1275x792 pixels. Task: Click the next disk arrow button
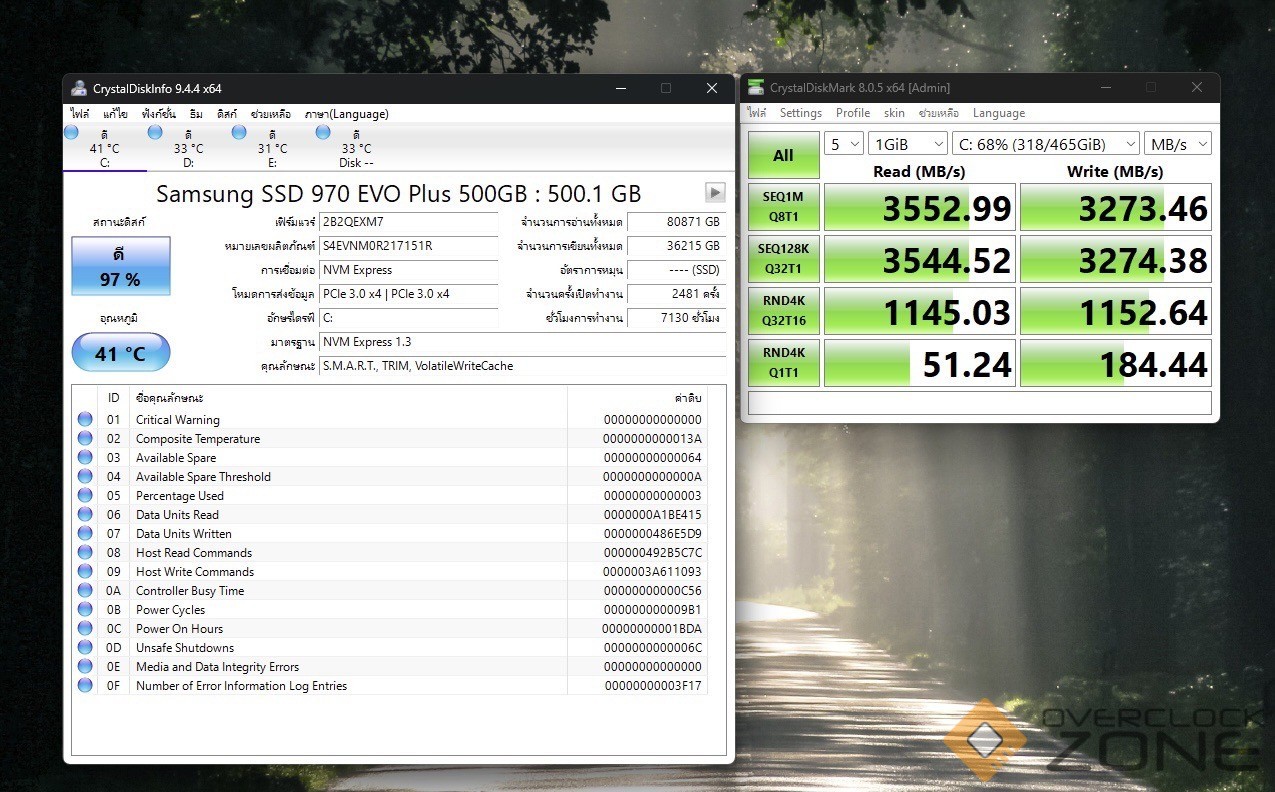[x=715, y=193]
